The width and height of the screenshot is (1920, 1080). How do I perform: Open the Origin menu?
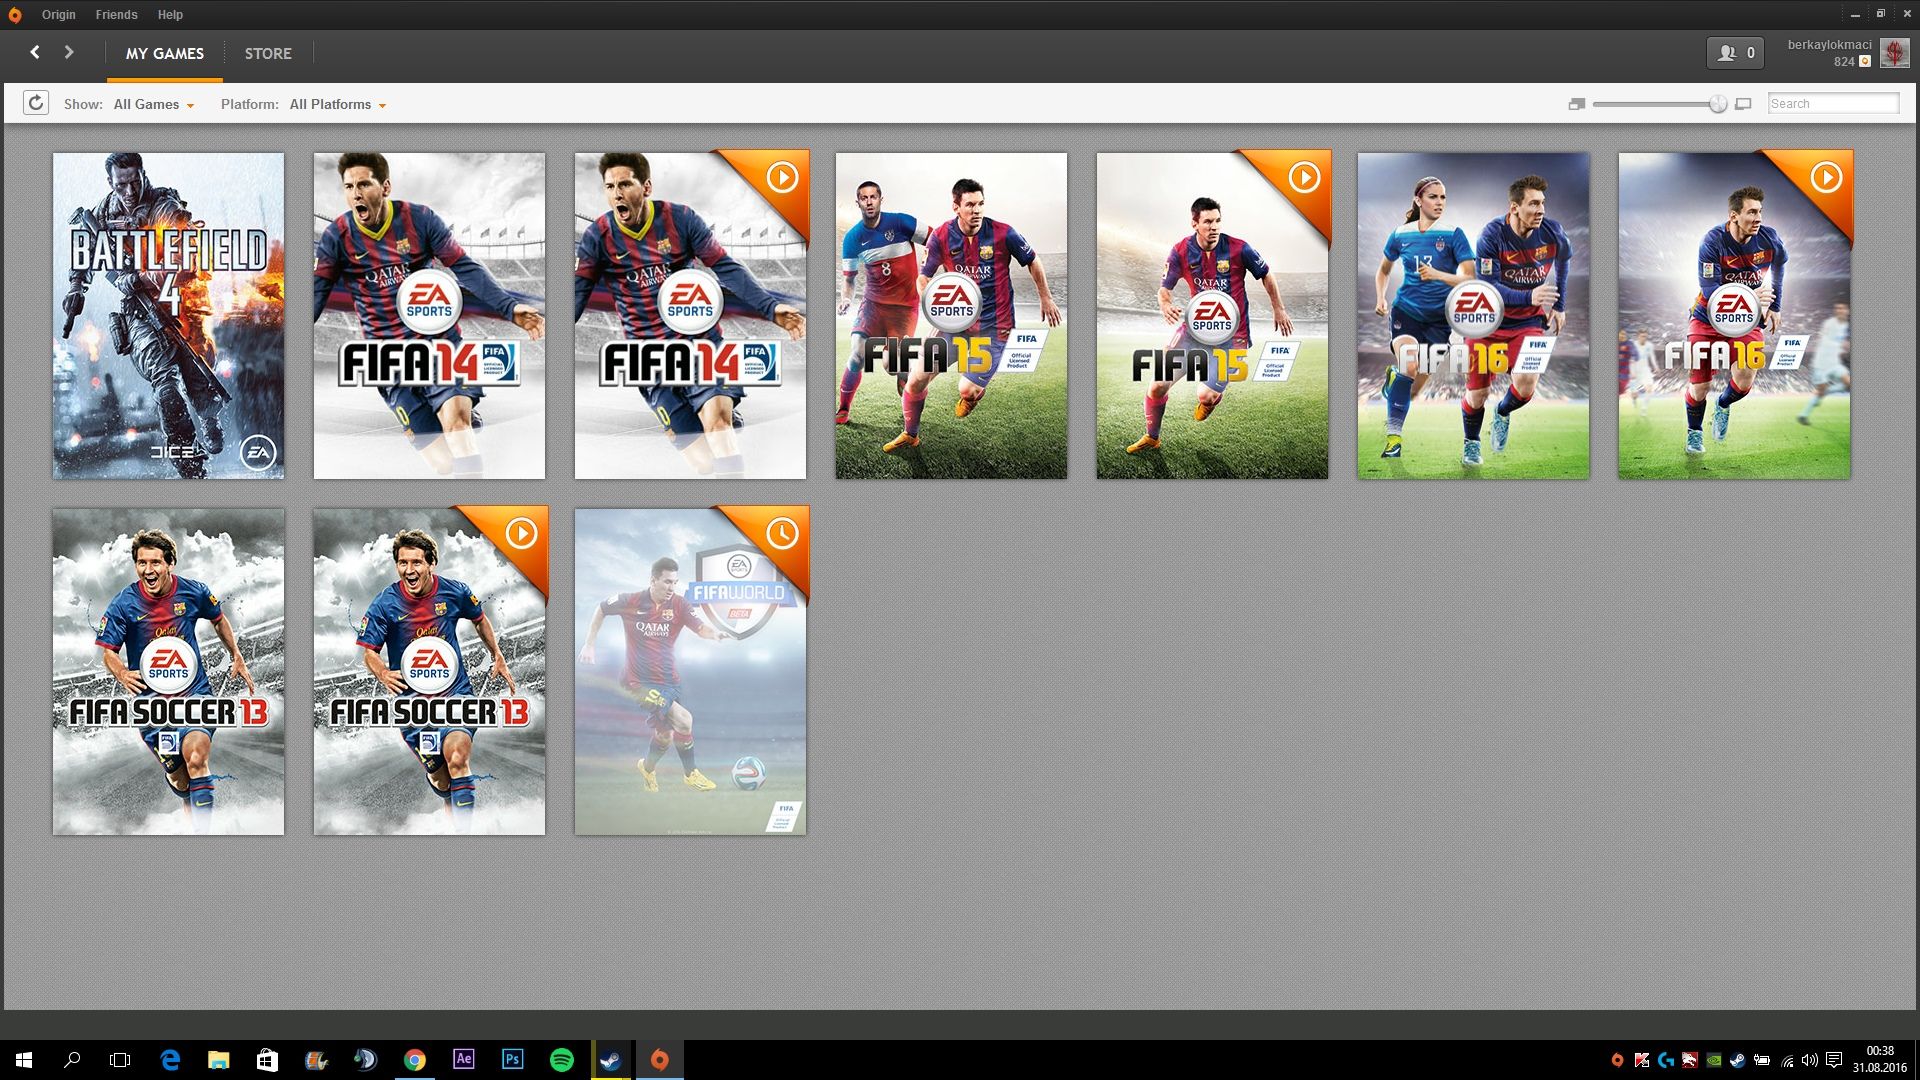click(x=58, y=15)
